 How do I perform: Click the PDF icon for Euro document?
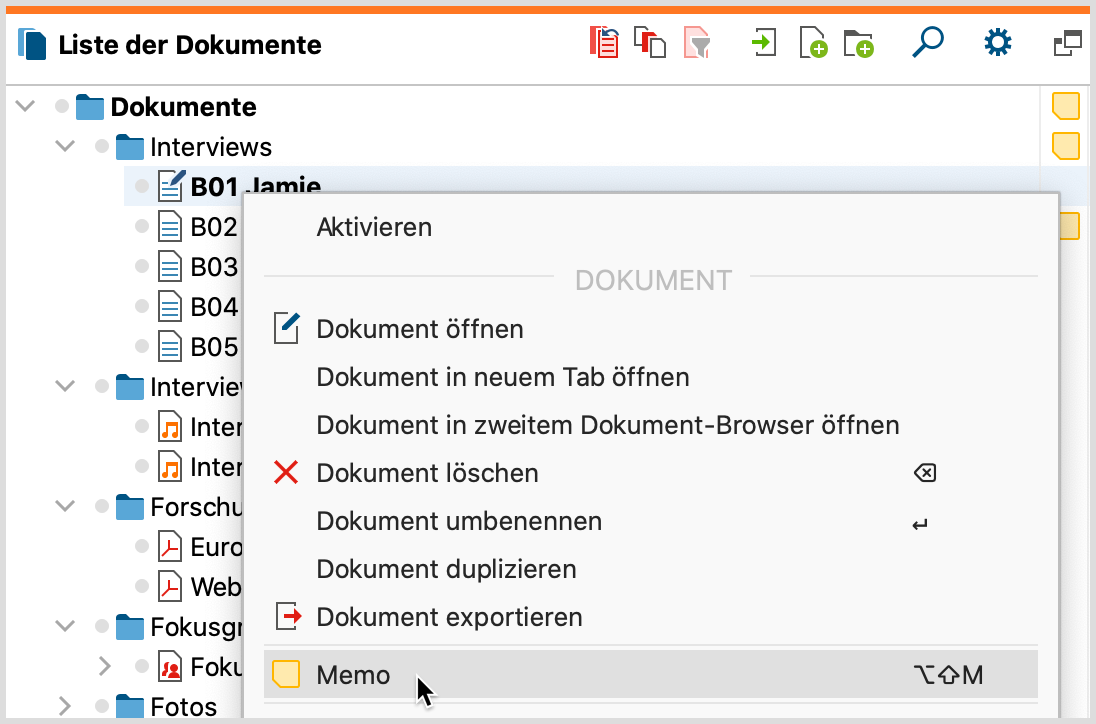tap(170, 546)
